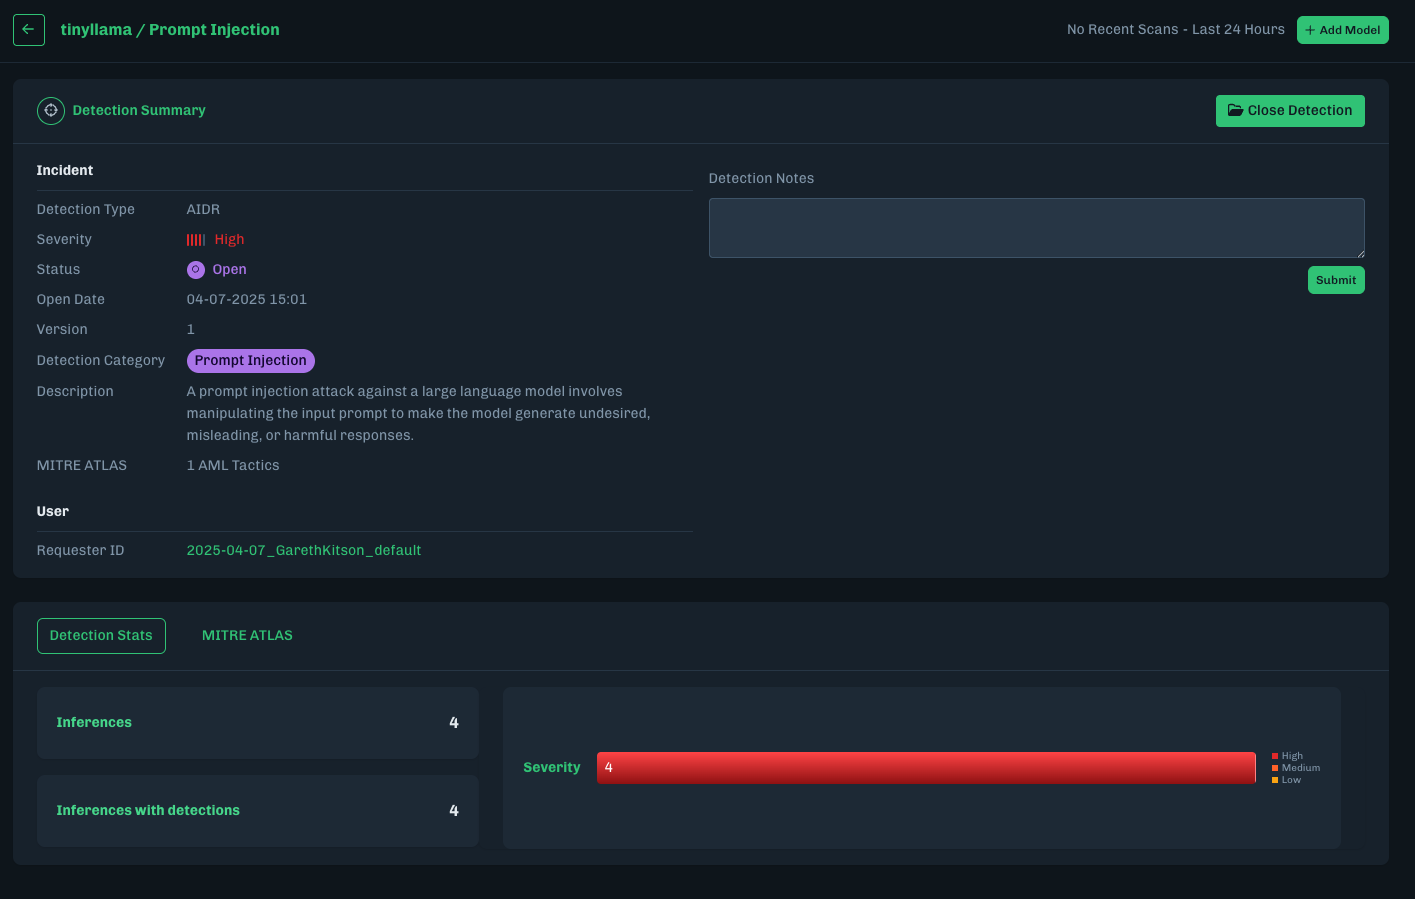1415x899 pixels.
Task: Click the Medium legend orange square
Action: click(x=1275, y=768)
